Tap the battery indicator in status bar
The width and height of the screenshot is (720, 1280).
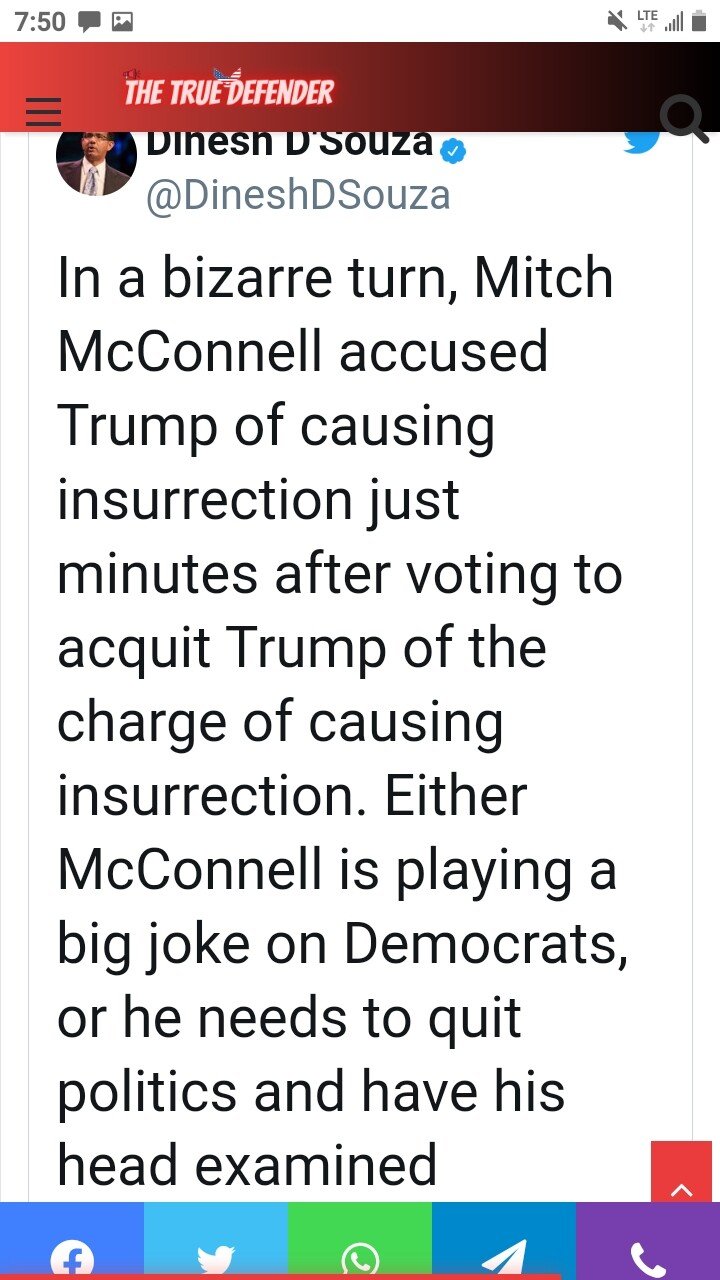(698, 21)
